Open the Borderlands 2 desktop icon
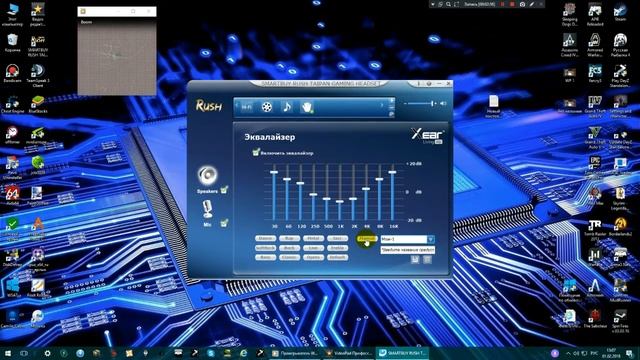Image resolution: width=640 pixels, height=360 pixels. (x=620, y=228)
